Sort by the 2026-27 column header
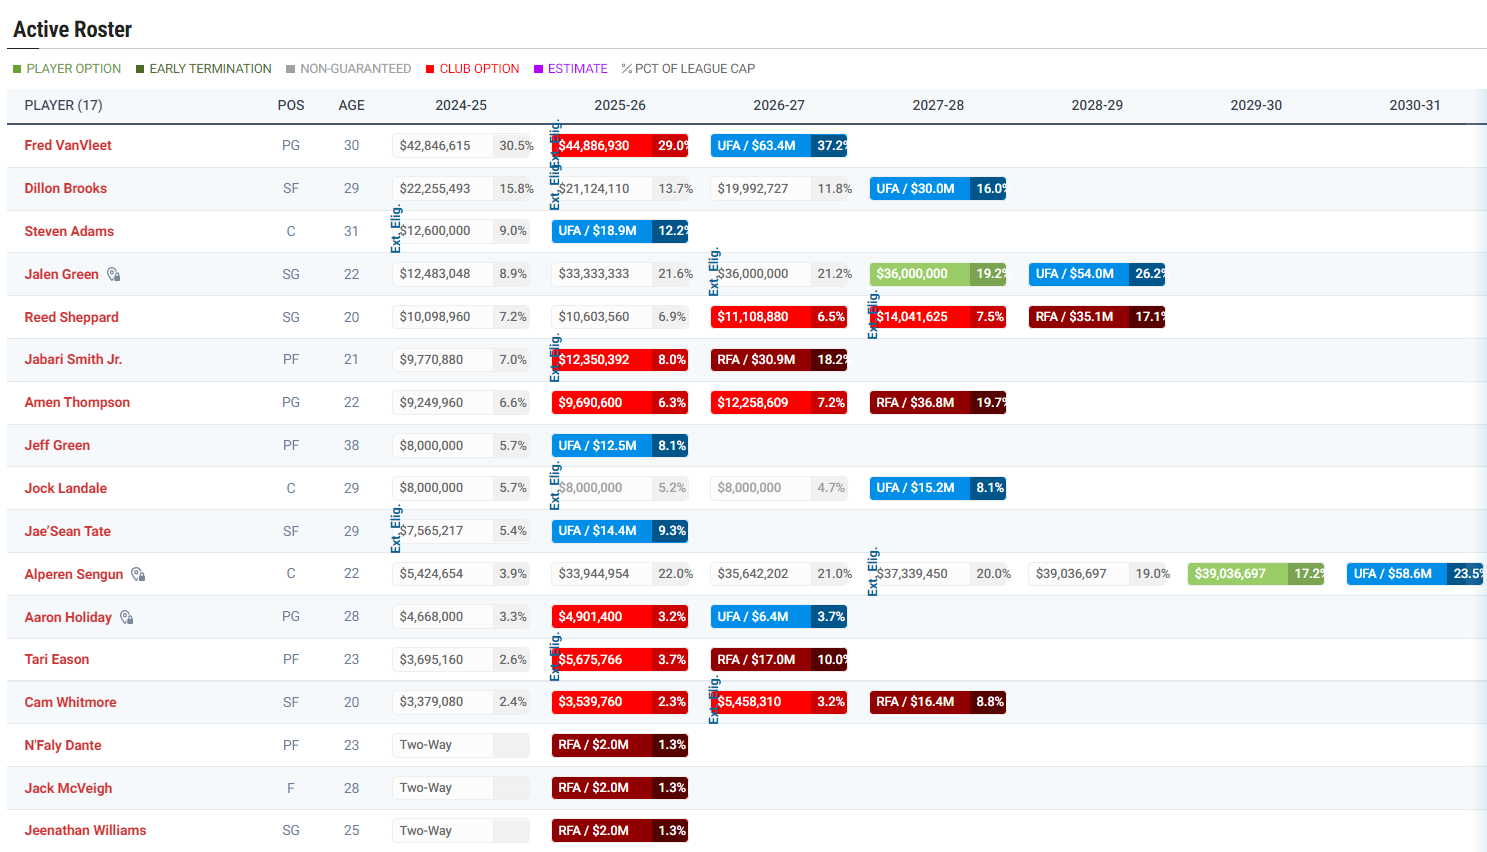The height and width of the screenshot is (852, 1487). (779, 105)
